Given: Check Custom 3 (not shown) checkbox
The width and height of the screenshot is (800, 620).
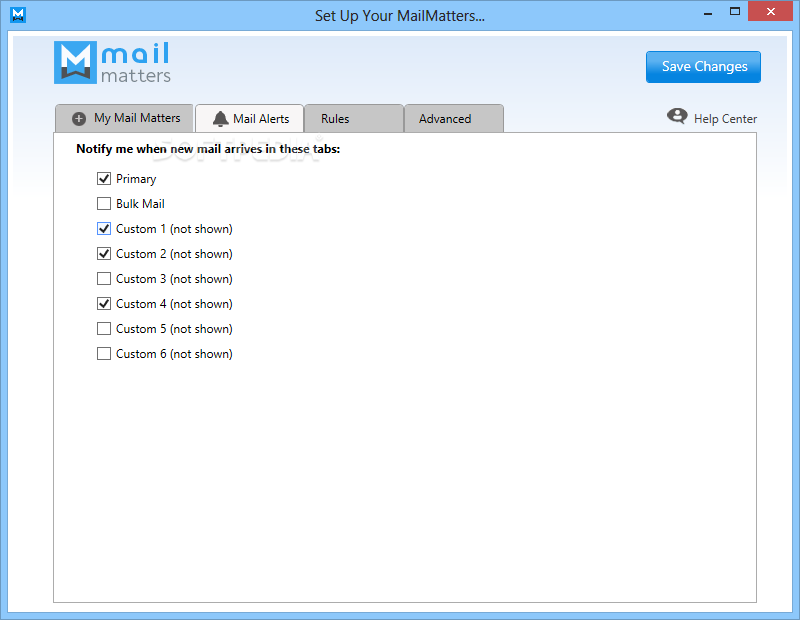Looking at the screenshot, I should click(104, 279).
